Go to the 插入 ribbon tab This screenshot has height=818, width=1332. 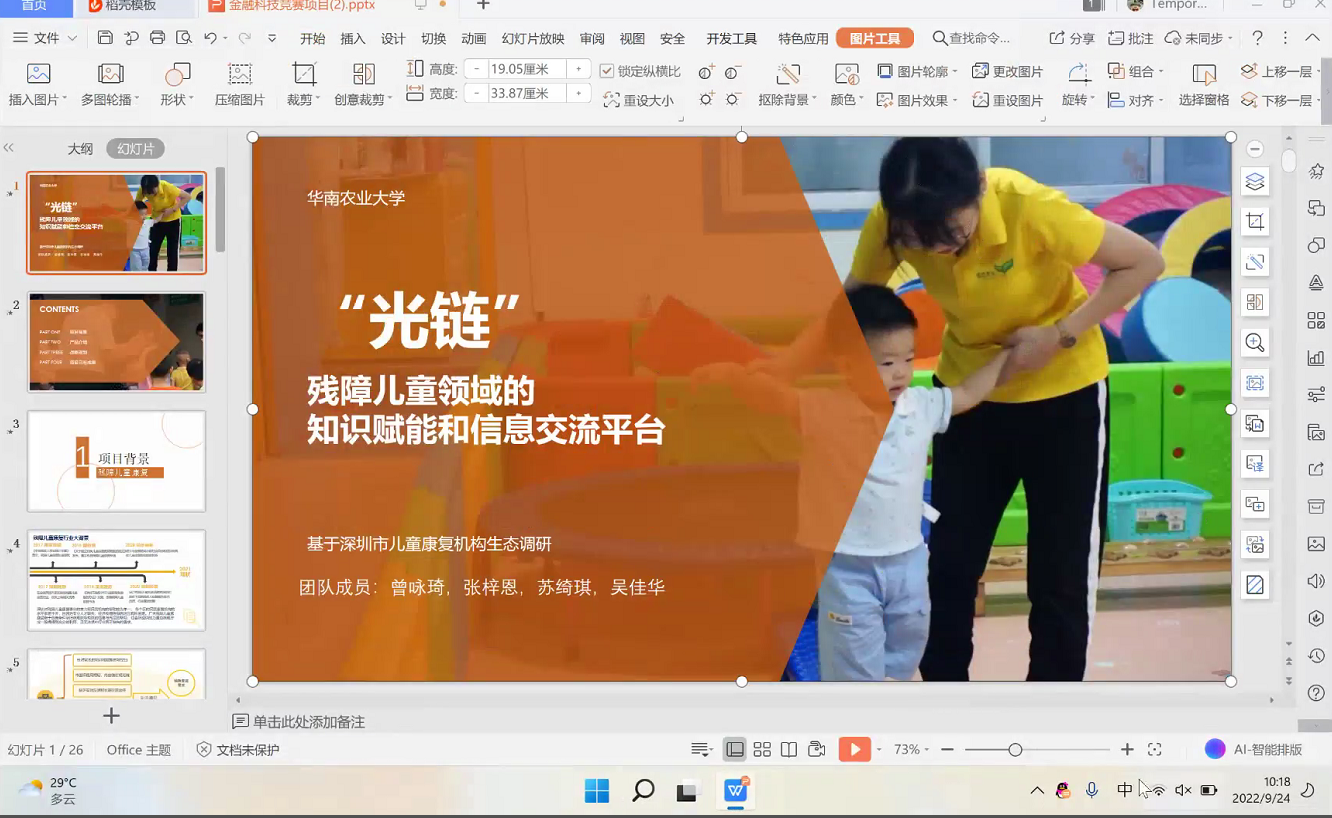click(353, 38)
